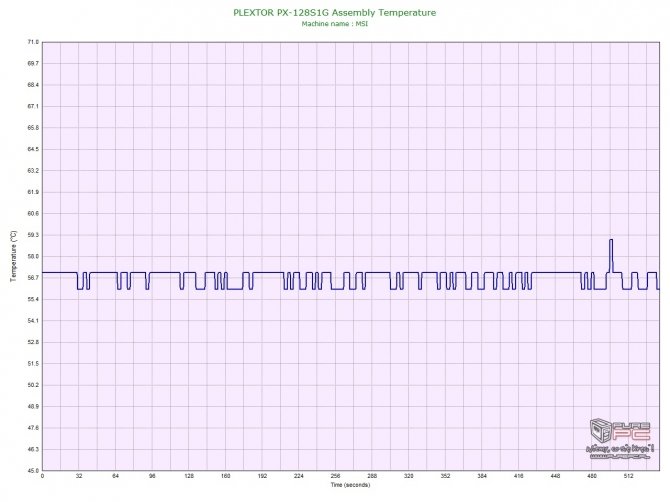
Task: Click the 0 tick on time axis
Action: coord(42,476)
